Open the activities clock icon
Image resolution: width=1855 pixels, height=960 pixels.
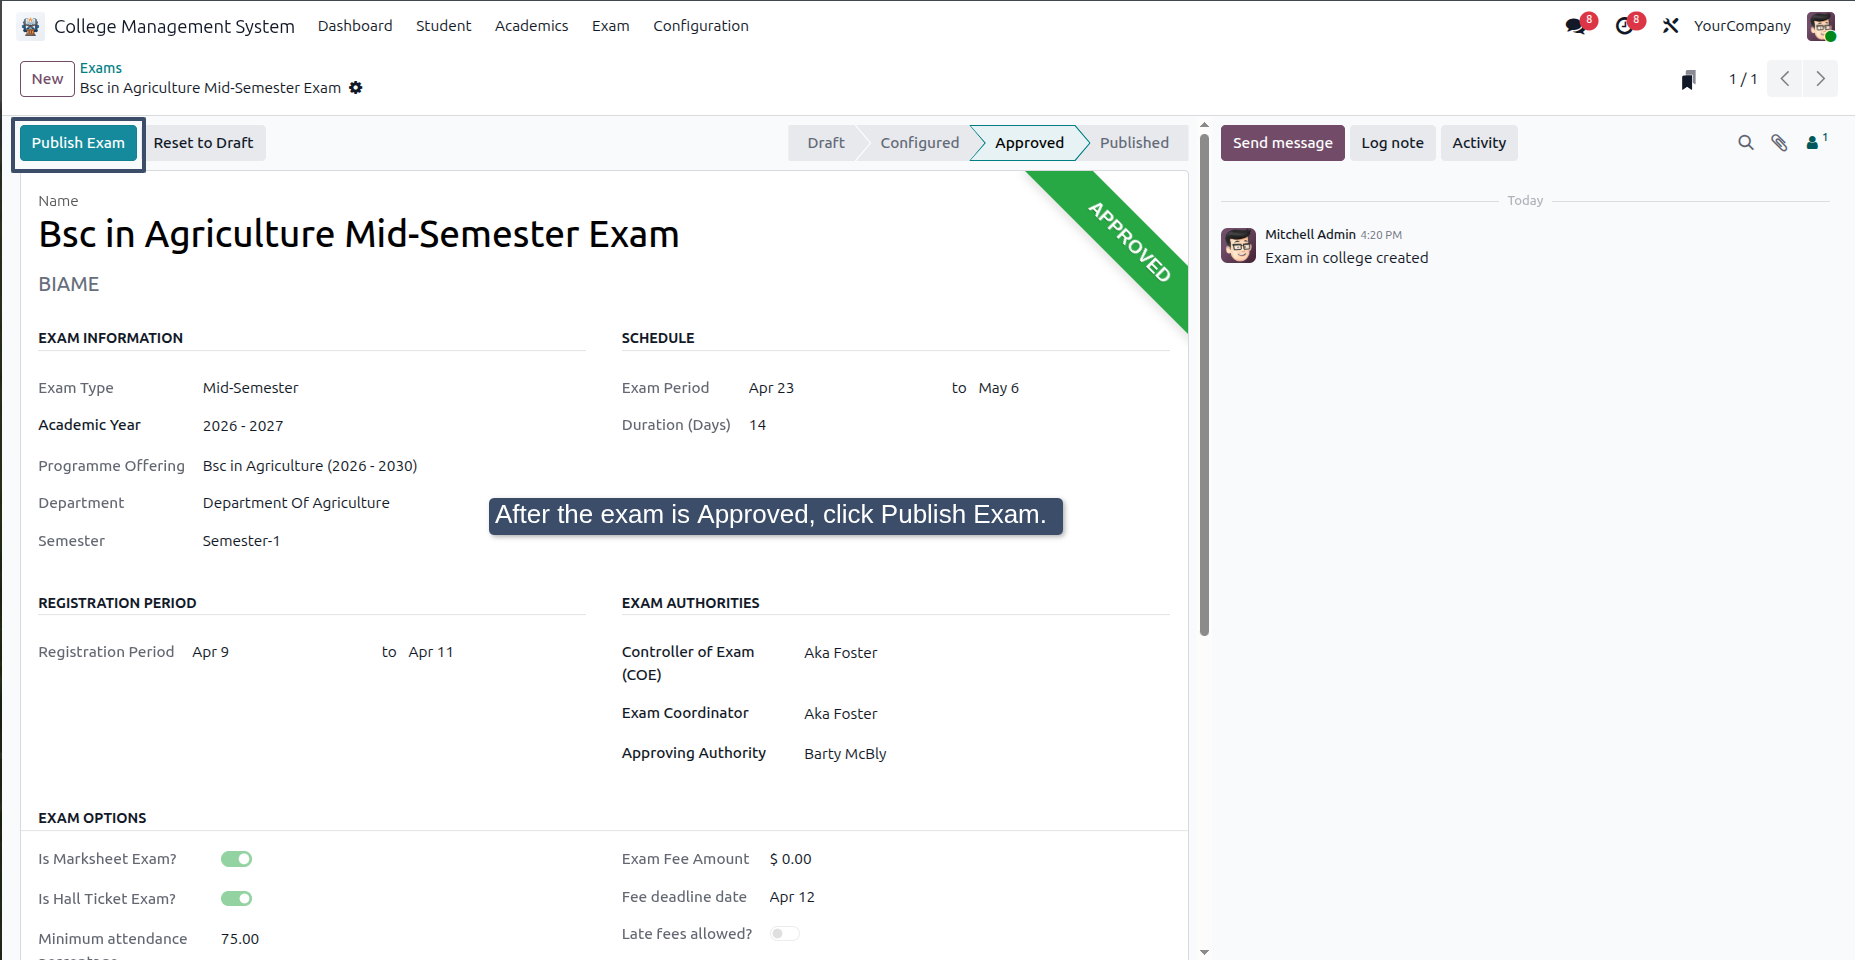pyautogui.click(x=1626, y=26)
